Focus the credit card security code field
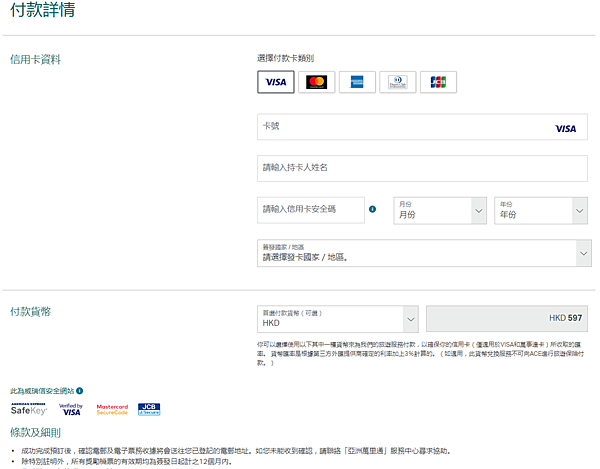The image size is (600, 469). click(311, 210)
